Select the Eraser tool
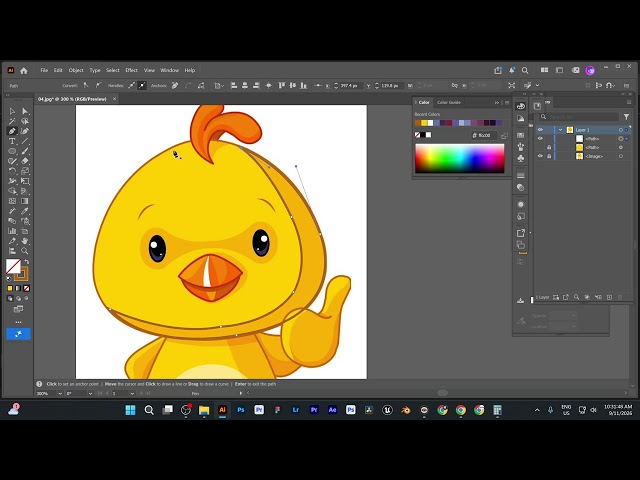Screen dimensions: 640x480 pyautogui.click(x=25, y=161)
